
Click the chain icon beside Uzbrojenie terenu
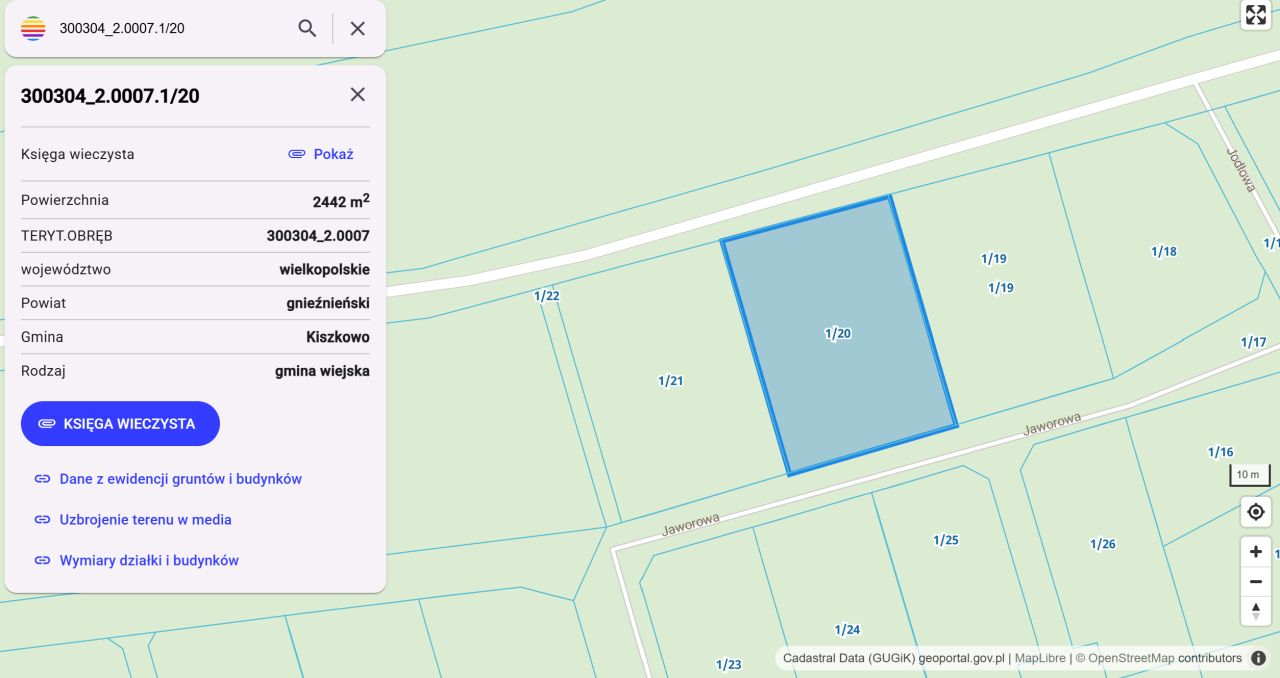click(x=42, y=519)
